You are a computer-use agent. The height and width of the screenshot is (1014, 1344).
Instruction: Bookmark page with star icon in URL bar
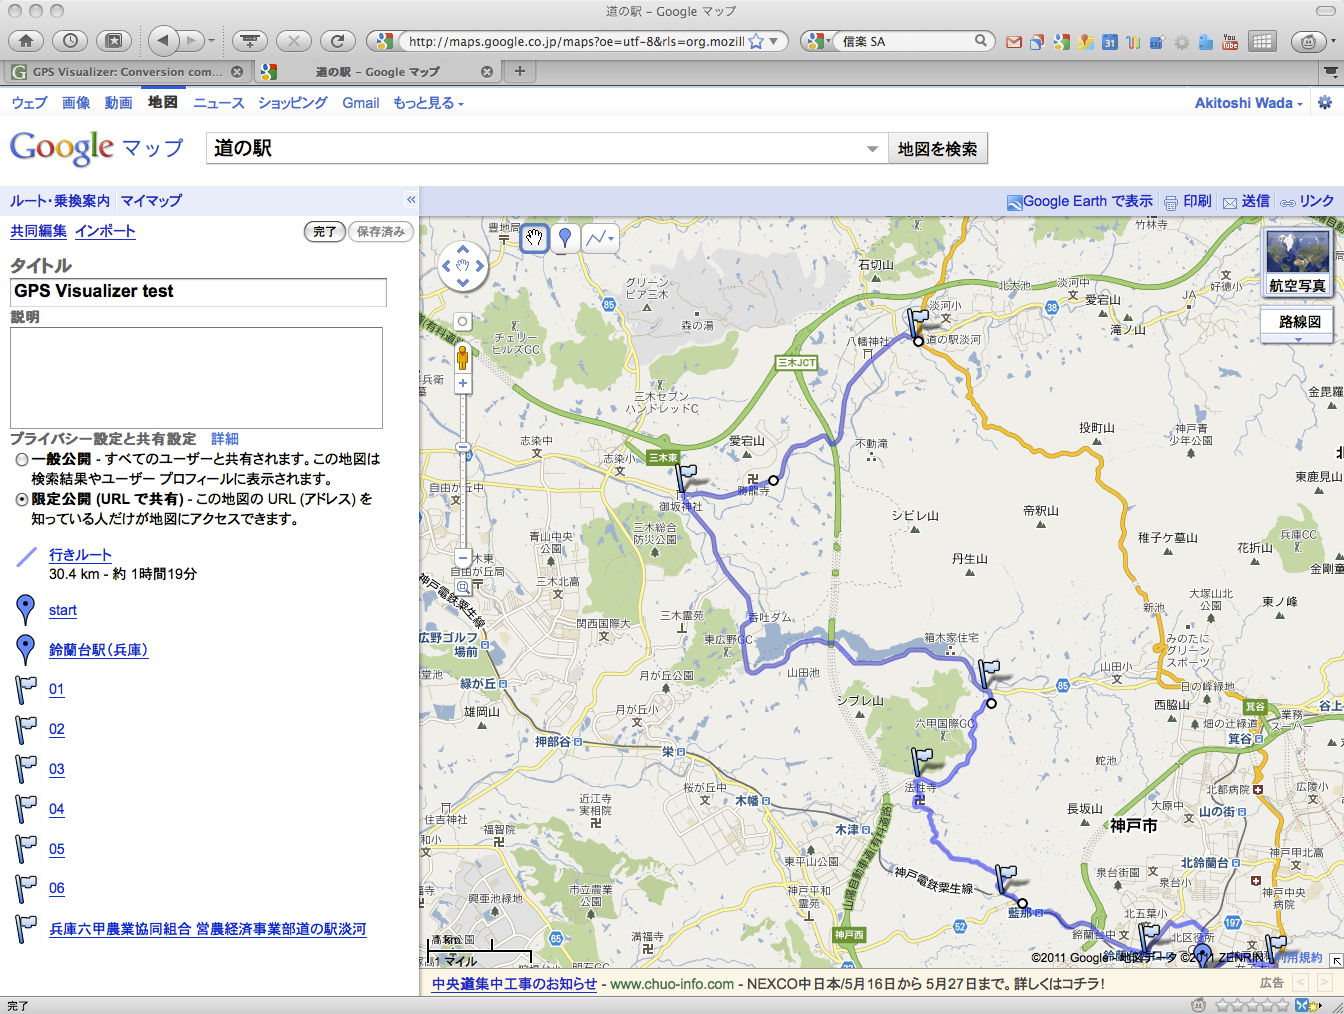(x=756, y=41)
